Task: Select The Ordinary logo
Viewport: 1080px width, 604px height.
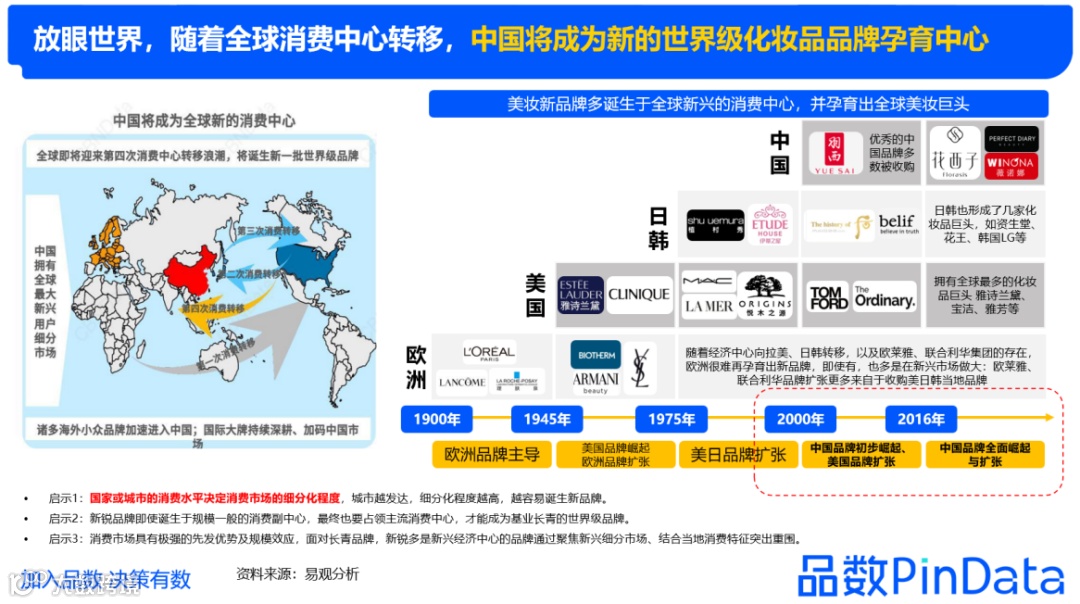Action: 884,297
